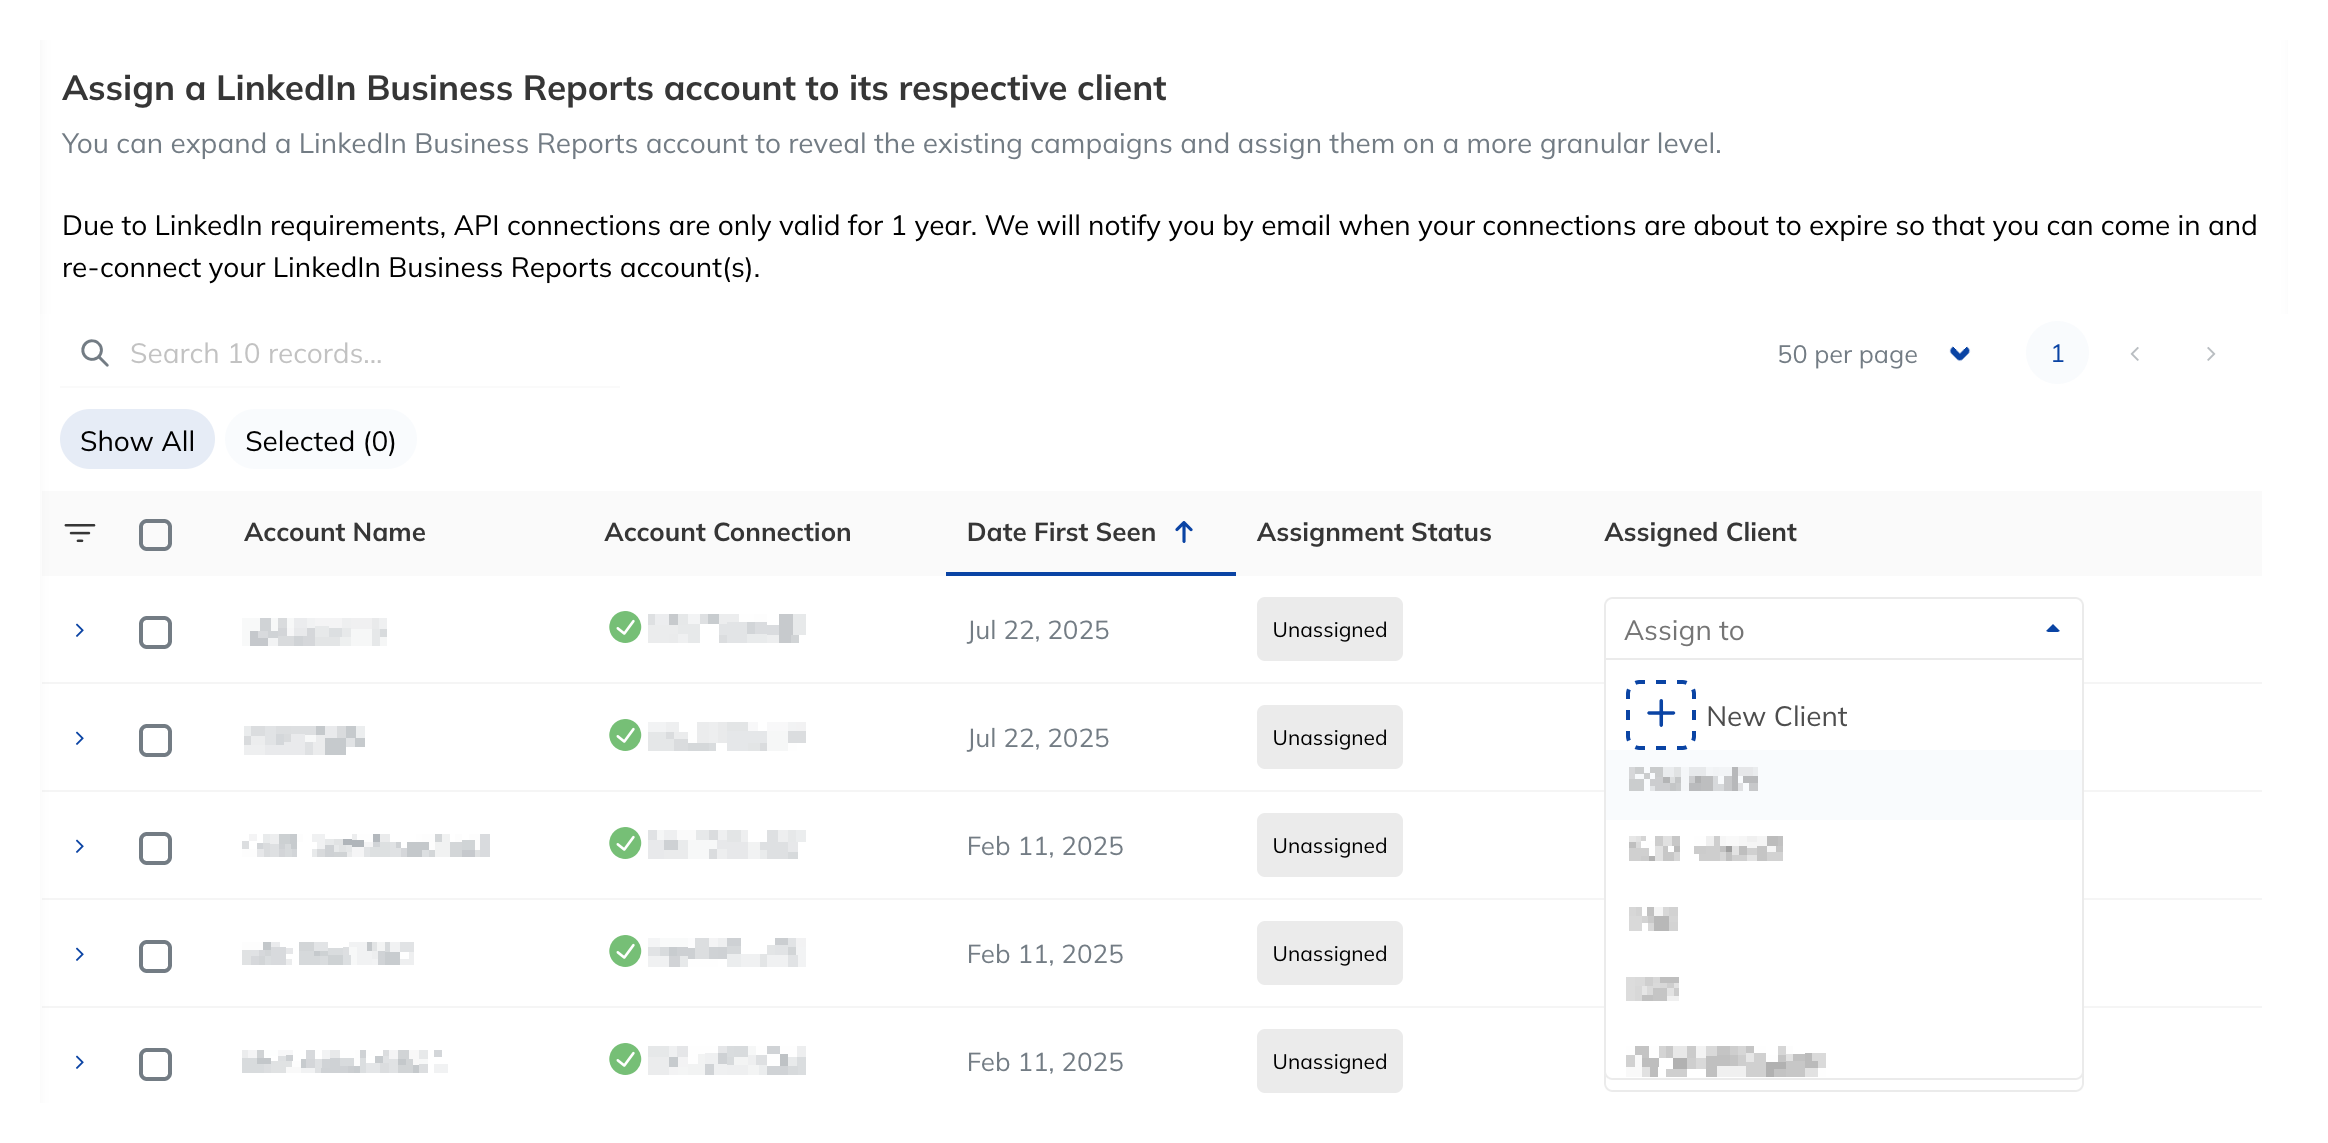
Task: Click Unassigned badge in first row
Action: 1329,629
